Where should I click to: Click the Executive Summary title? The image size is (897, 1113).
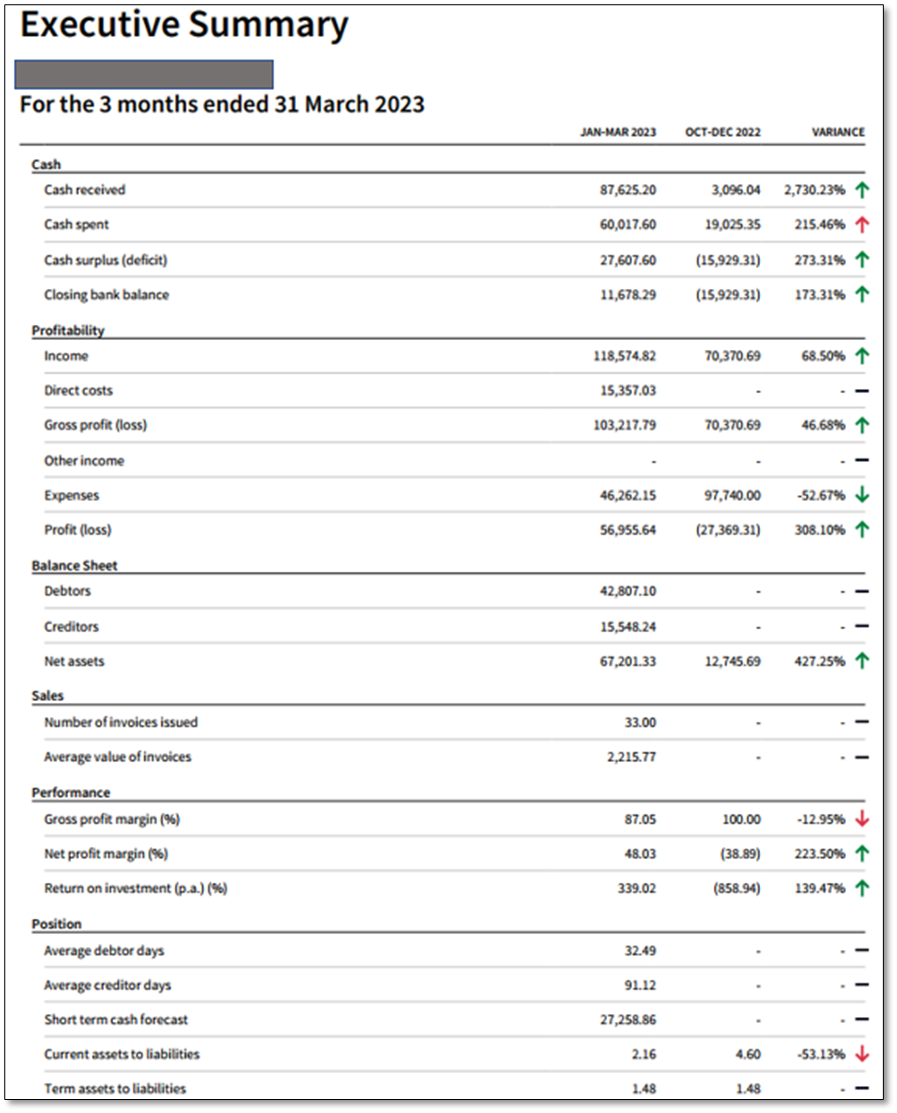click(184, 26)
